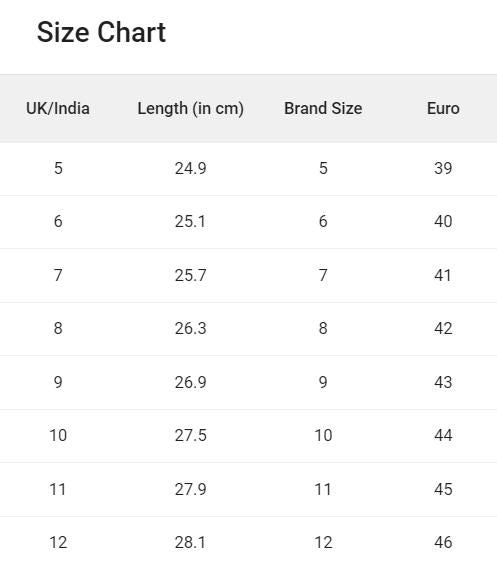Image resolution: width=497 pixels, height=579 pixels.
Task: Select the Brand Size column header
Action: 323,109
